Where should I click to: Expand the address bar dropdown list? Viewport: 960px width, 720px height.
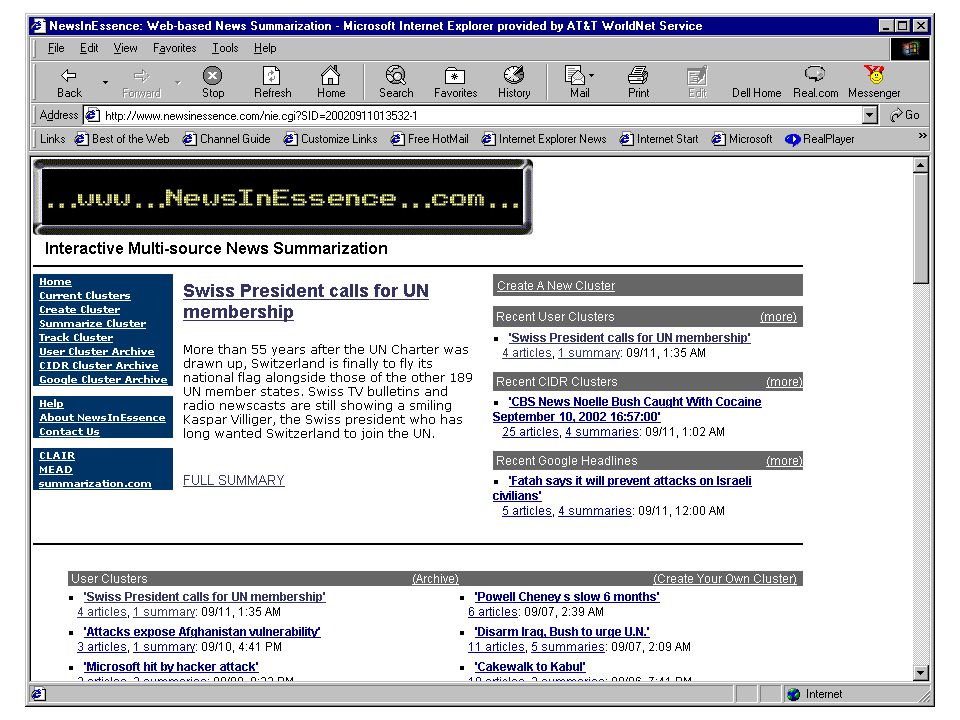pos(869,115)
